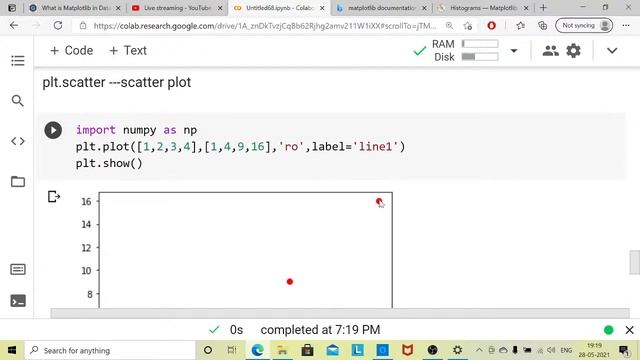640x360 pixels.
Task: Click the vertical notebook scrollbar thumb
Action: (634, 262)
